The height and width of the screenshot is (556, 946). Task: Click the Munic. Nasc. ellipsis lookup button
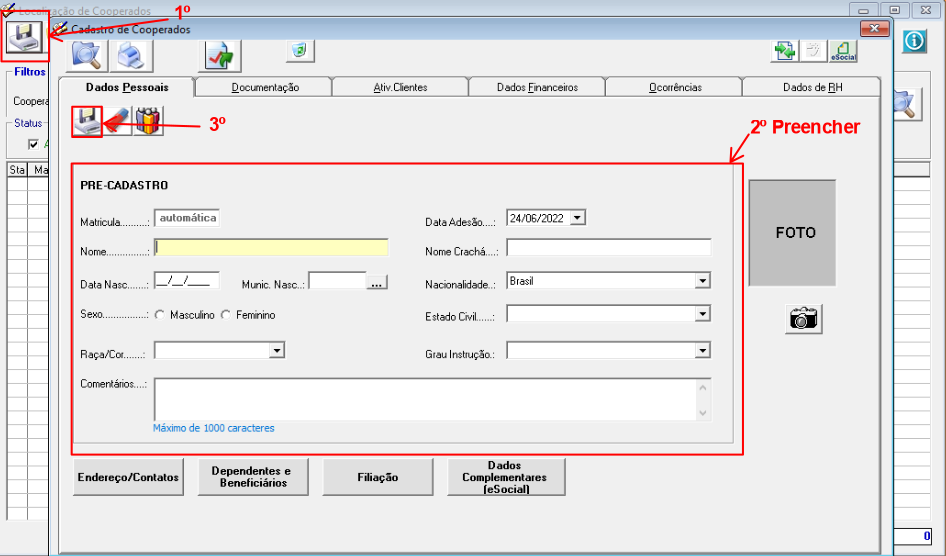click(377, 282)
